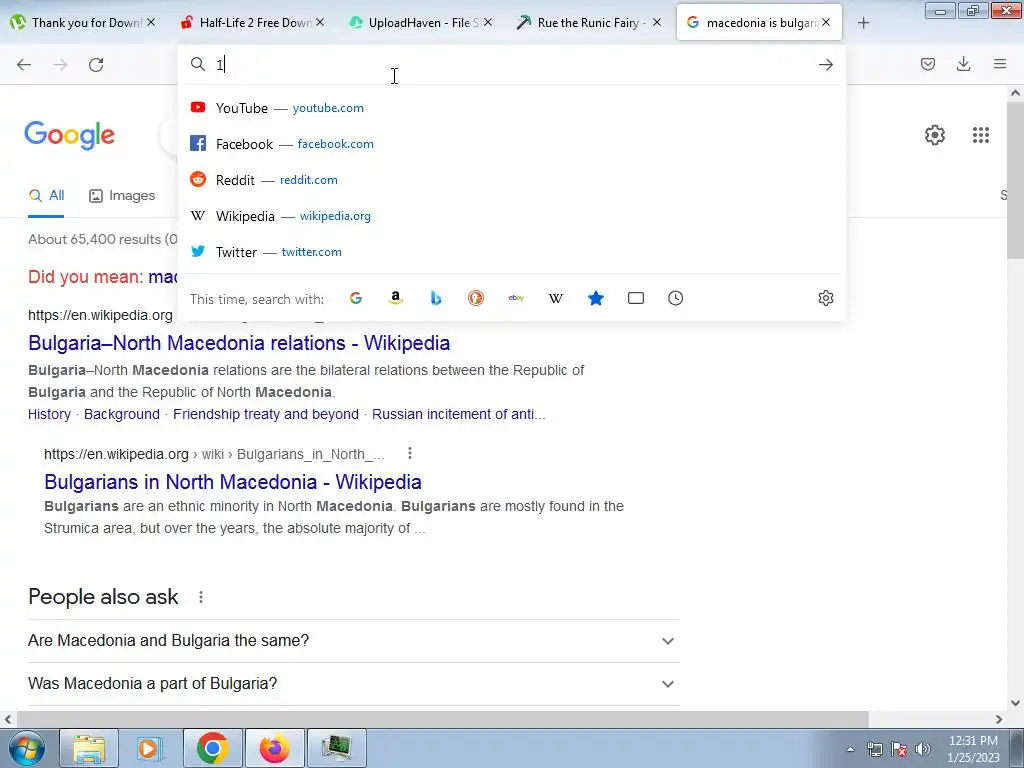Search in open Tabs icon
Image resolution: width=1024 pixels, height=768 pixels.
click(635, 298)
